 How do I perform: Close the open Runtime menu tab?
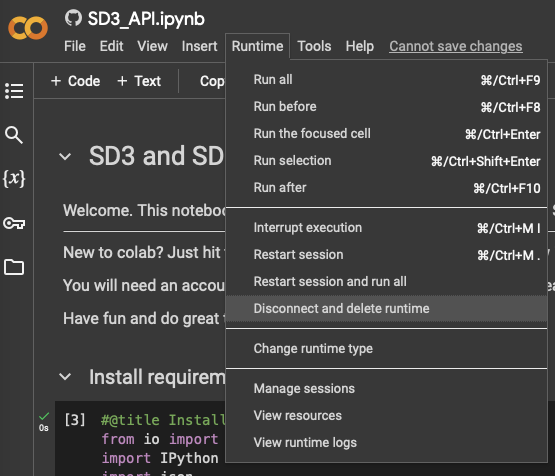(257, 46)
